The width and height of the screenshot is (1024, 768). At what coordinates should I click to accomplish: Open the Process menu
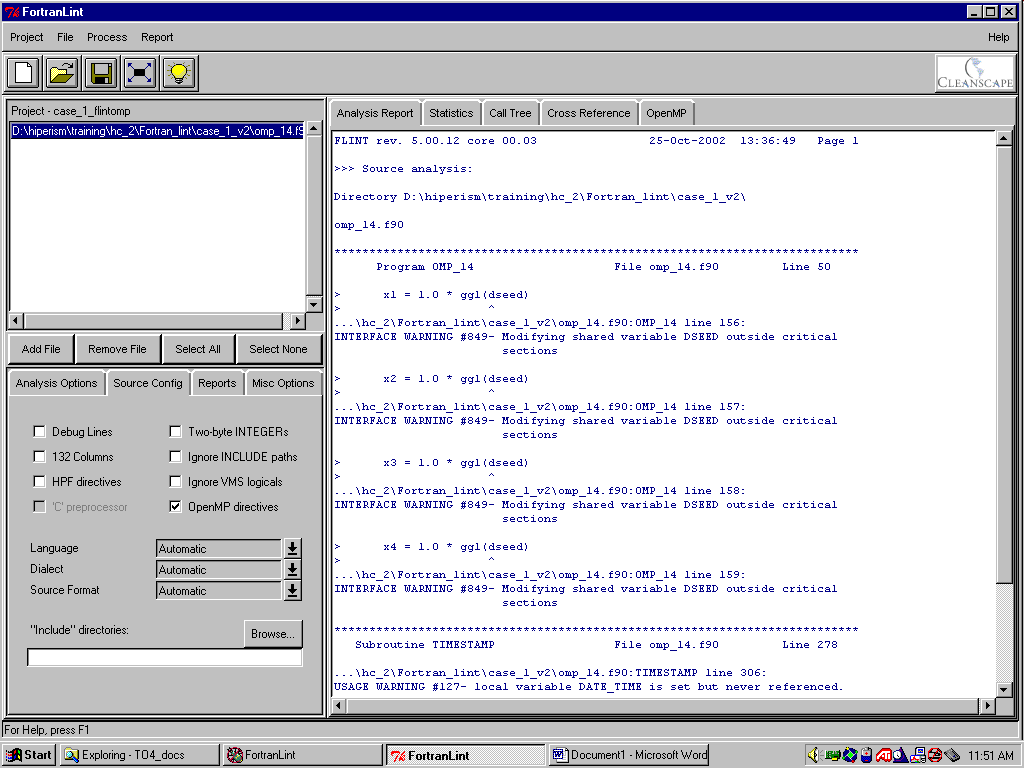107,37
